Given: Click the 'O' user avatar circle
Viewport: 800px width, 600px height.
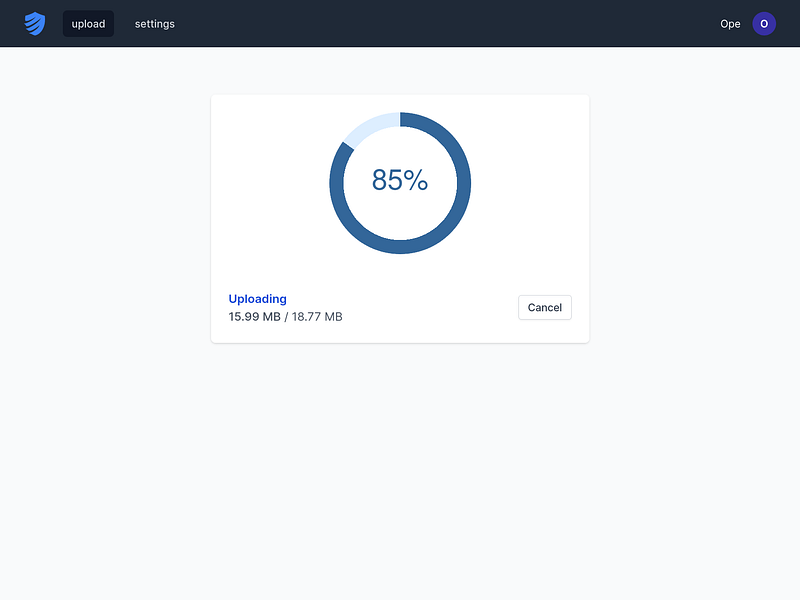Looking at the screenshot, I should point(764,23).
